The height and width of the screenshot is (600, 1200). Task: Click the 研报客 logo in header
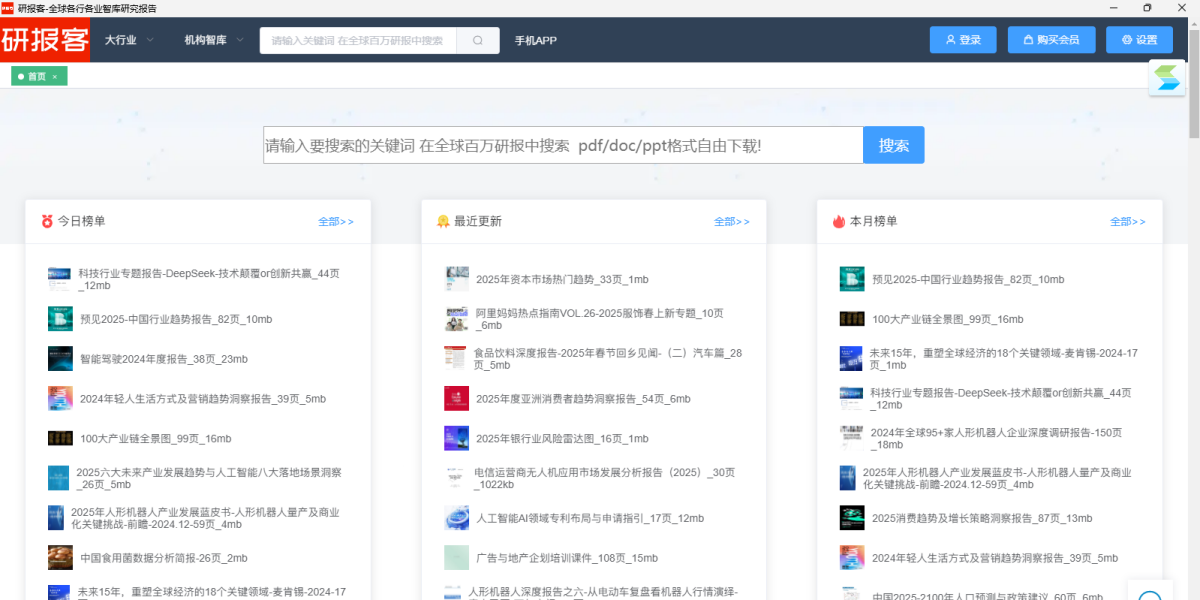point(45,40)
